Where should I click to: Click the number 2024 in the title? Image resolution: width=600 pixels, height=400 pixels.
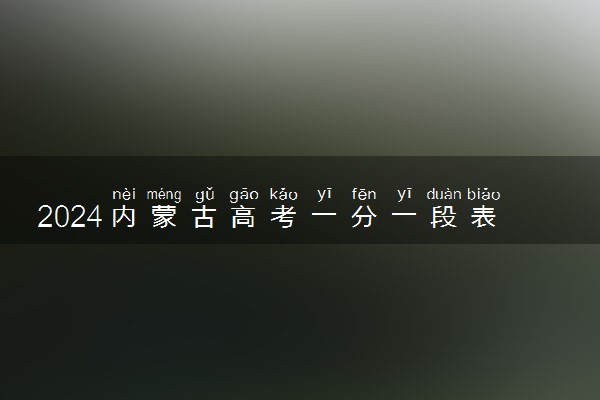[x=70, y=217]
